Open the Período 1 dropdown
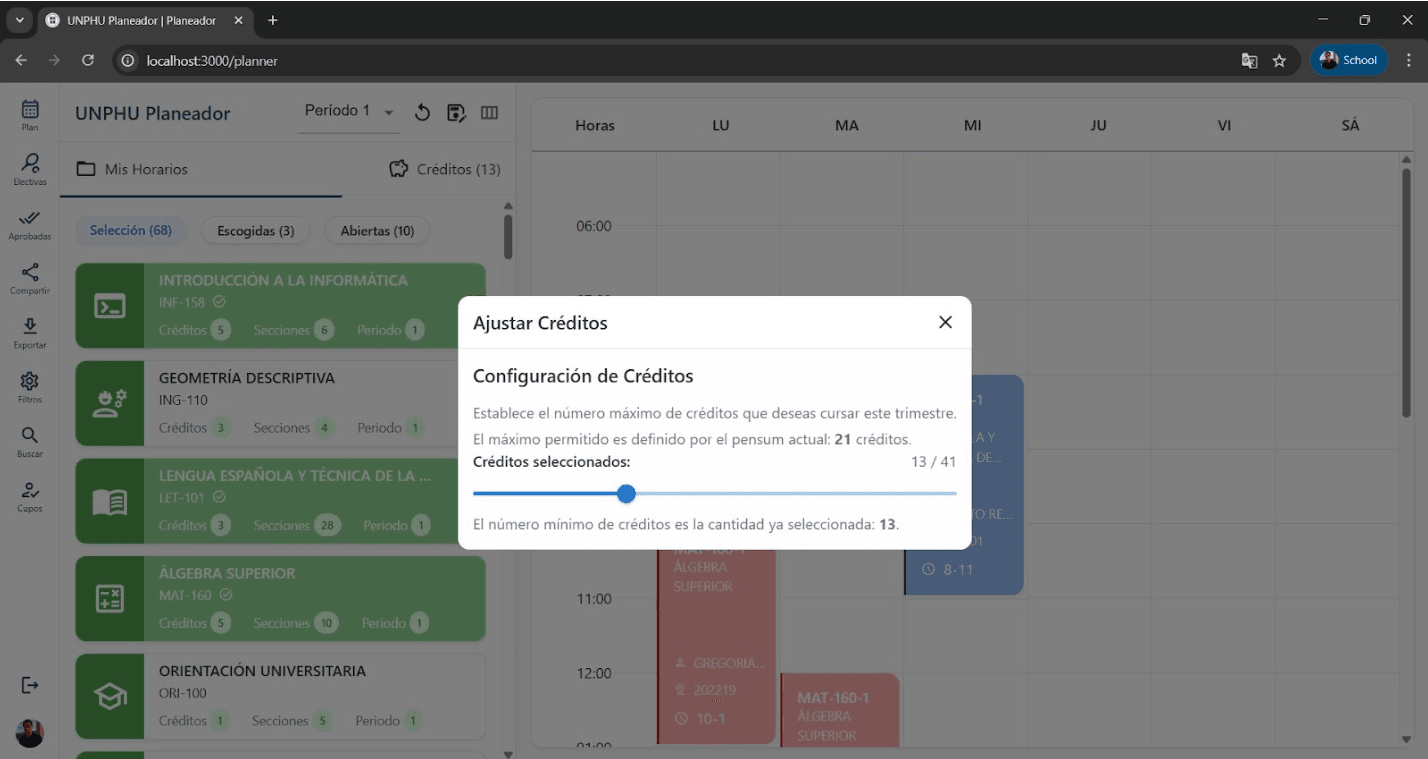Image resolution: width=1428 pixels, height=759 pixels. pos(350,111)
